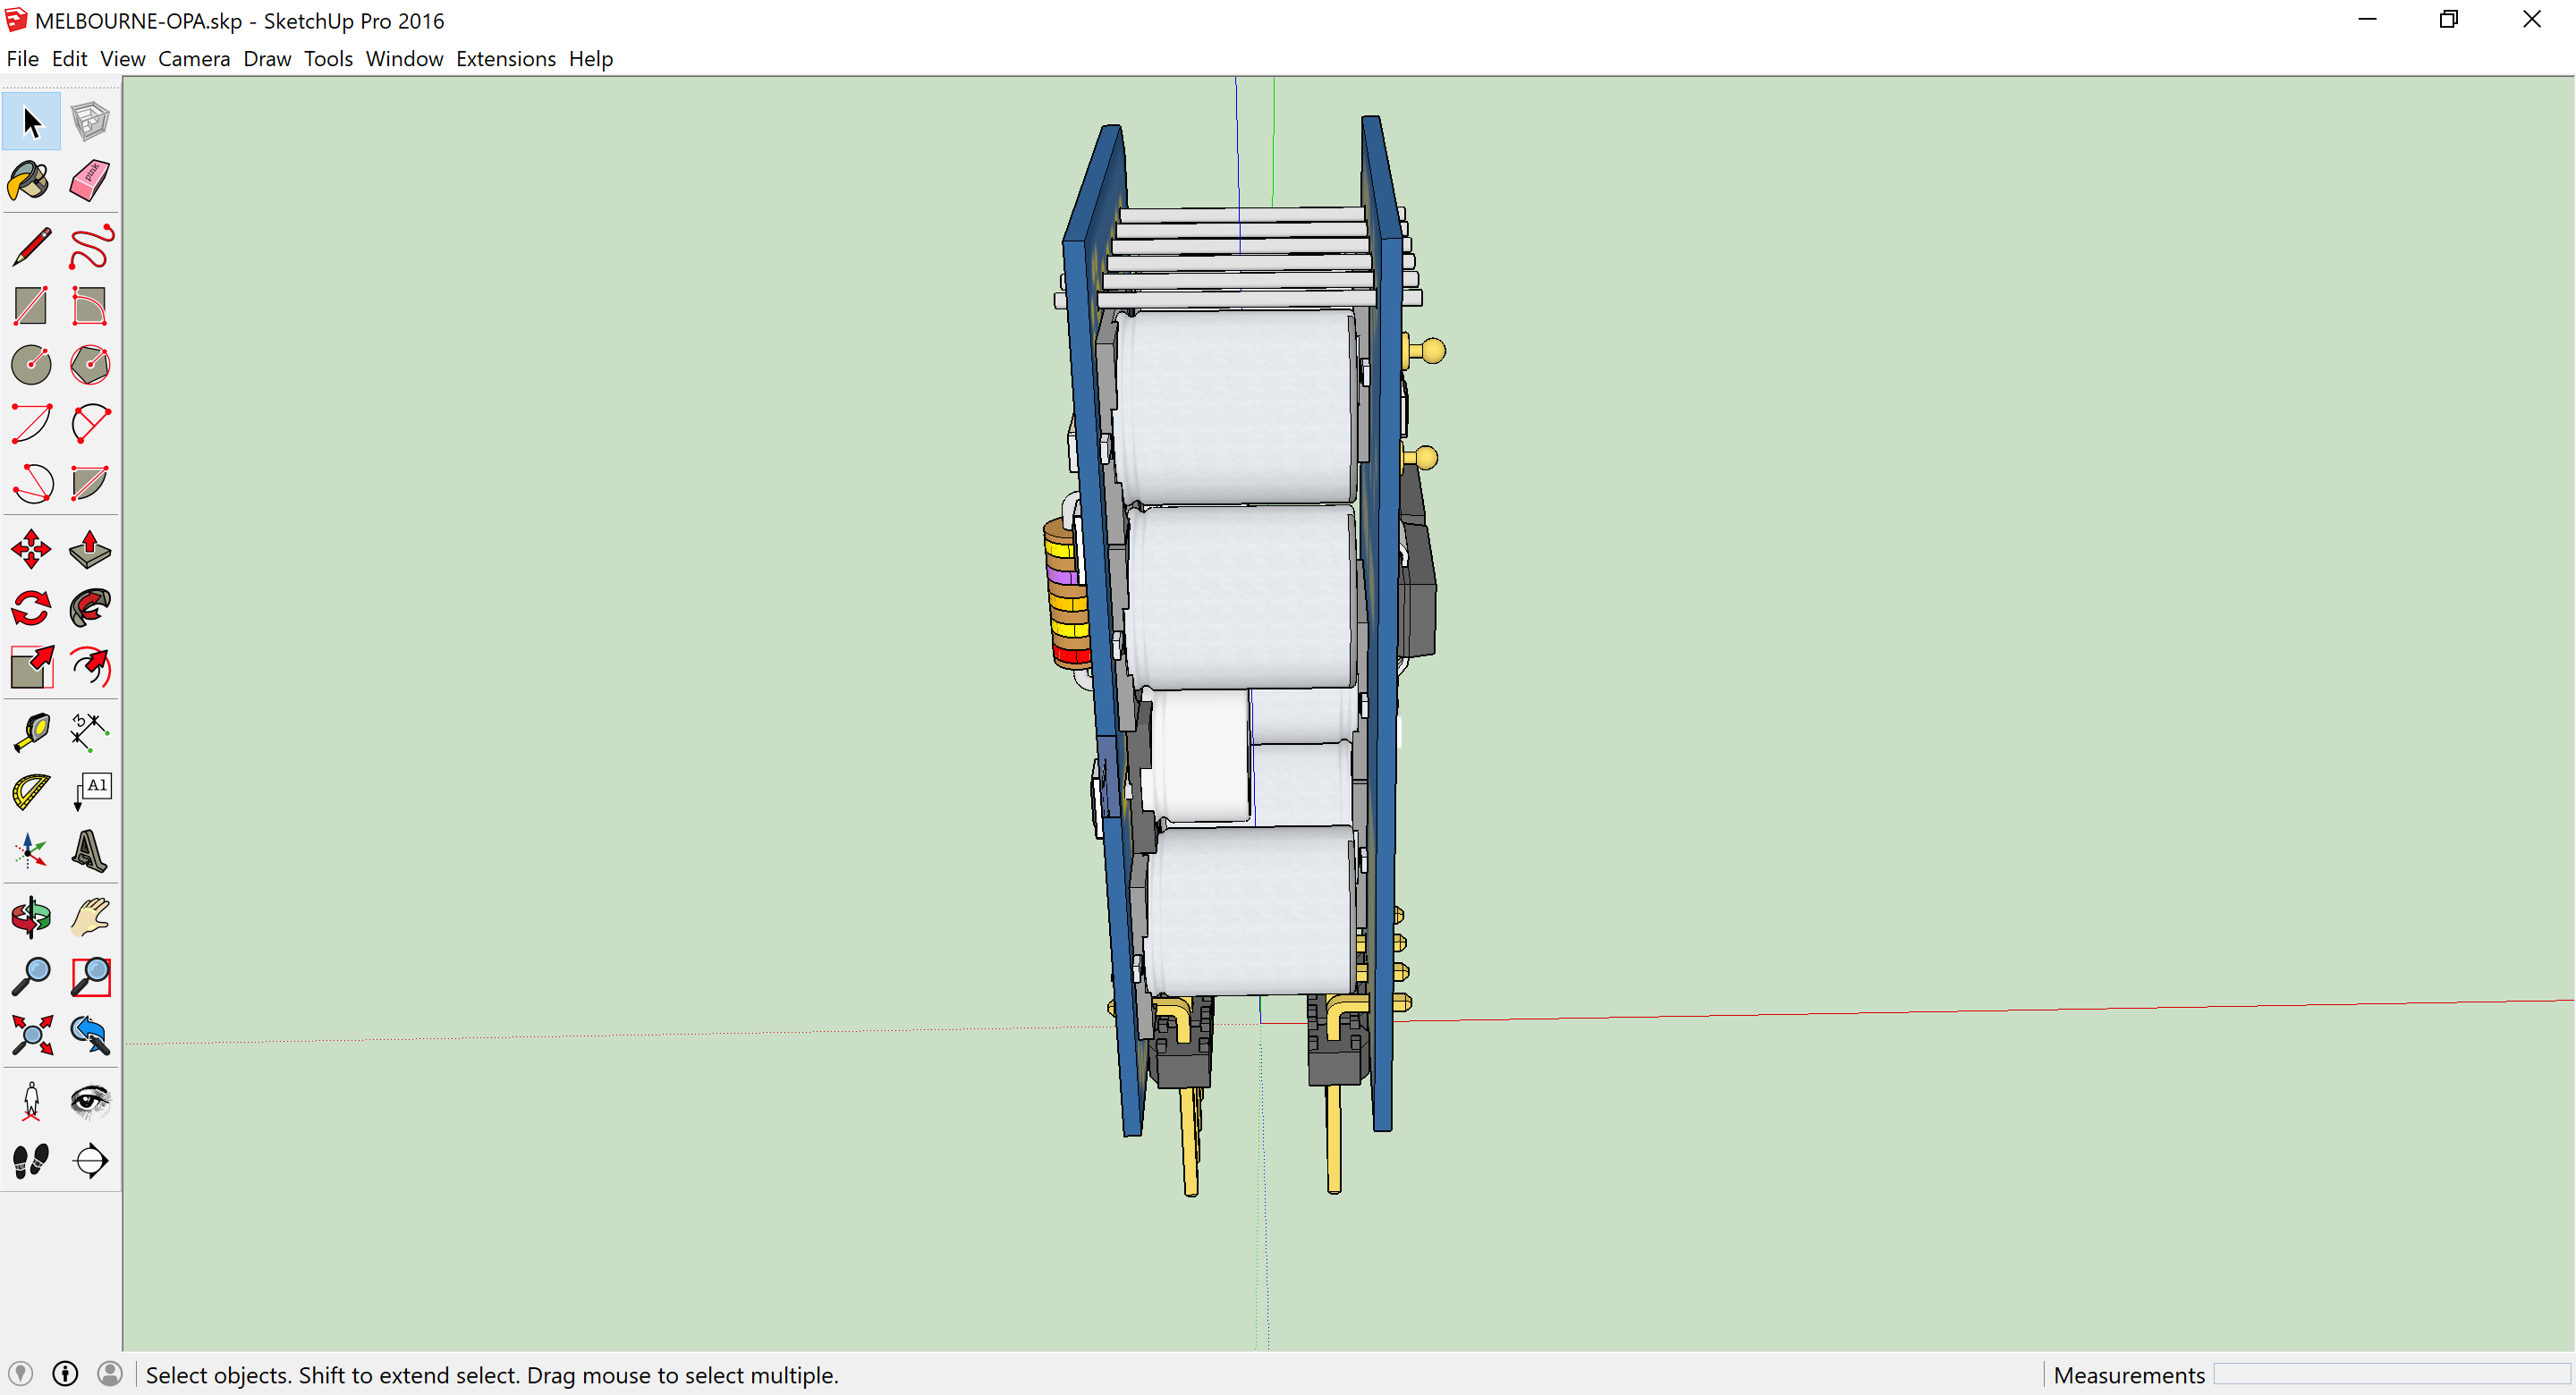Select the Rectangle tool

(x=31, y=306)
